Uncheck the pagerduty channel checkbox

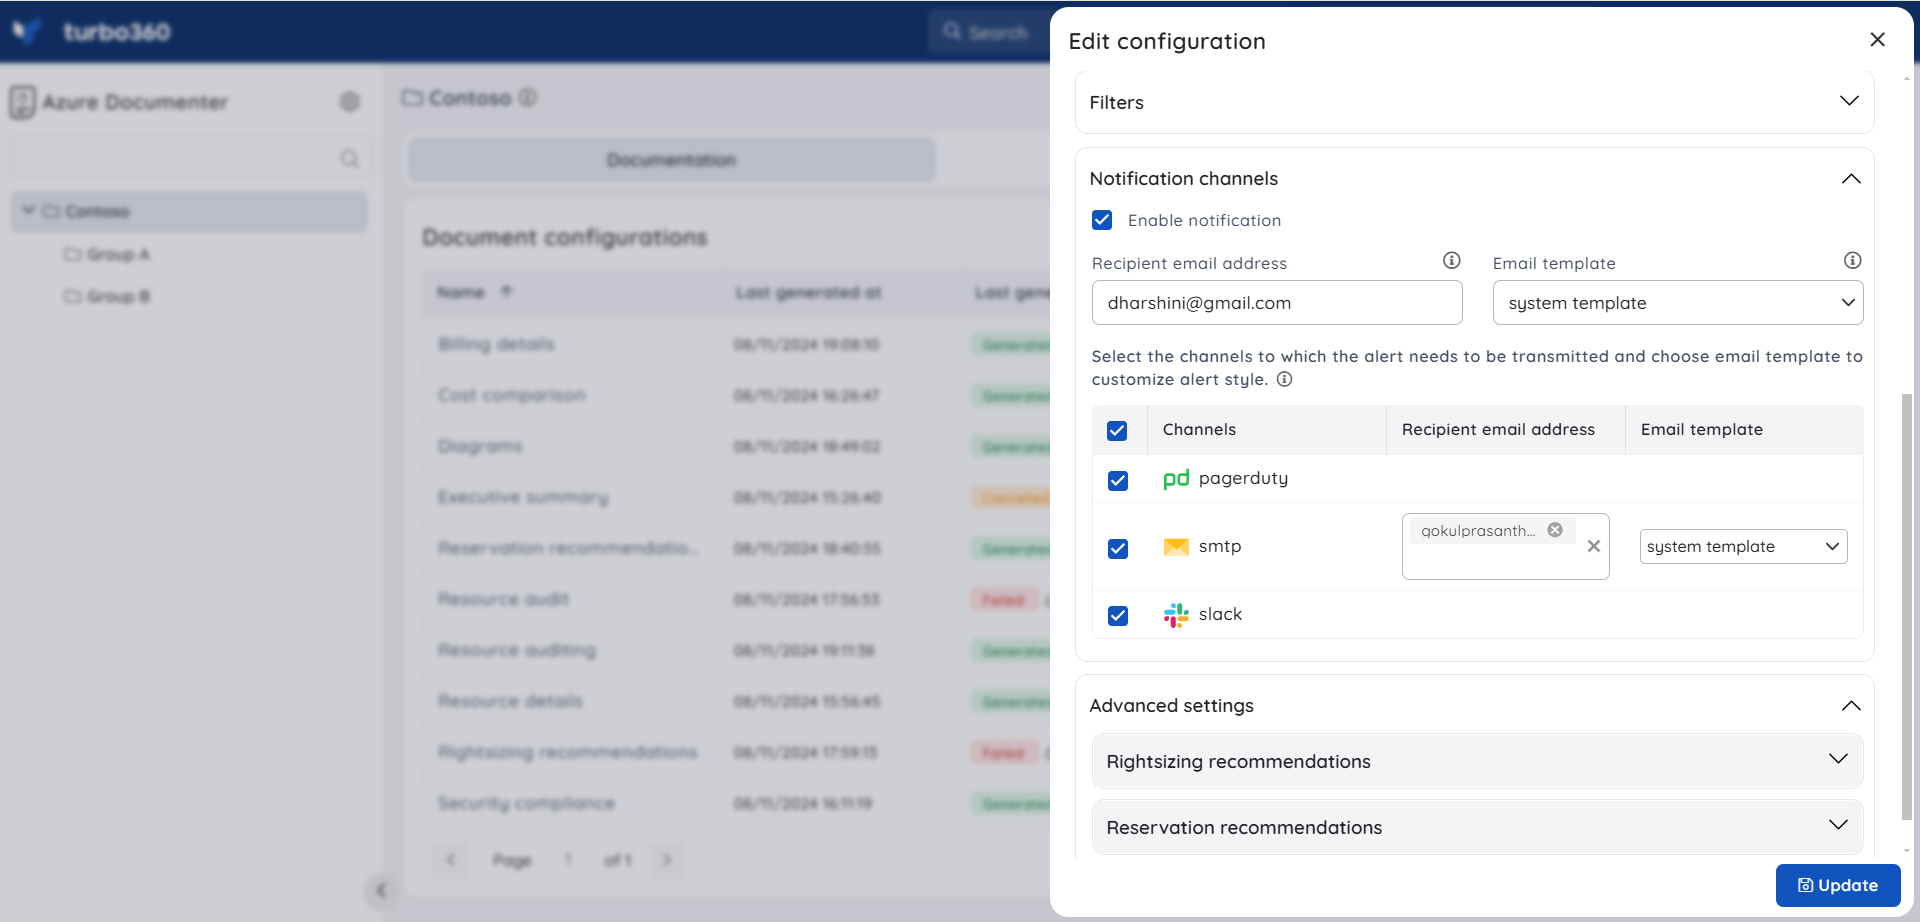[1118, 480]
